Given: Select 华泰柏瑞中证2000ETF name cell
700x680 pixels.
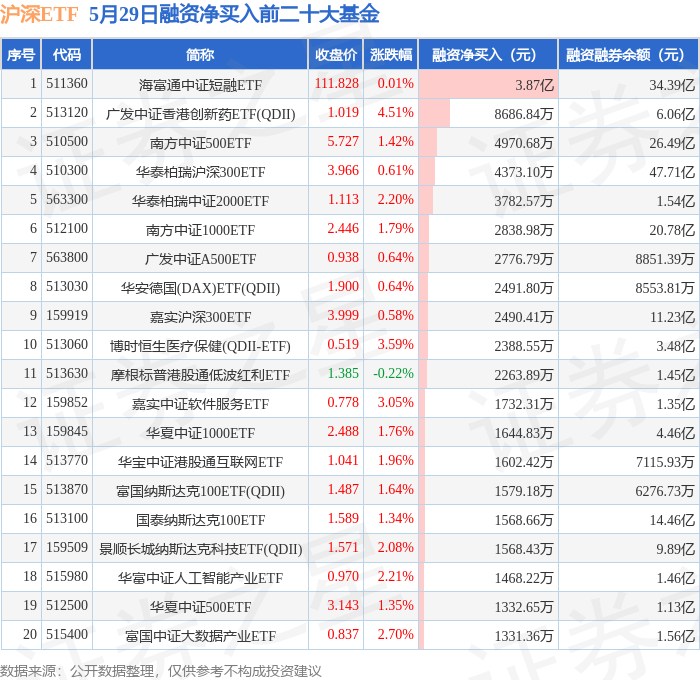Looking at the screenshot, I should pos(200,200).
